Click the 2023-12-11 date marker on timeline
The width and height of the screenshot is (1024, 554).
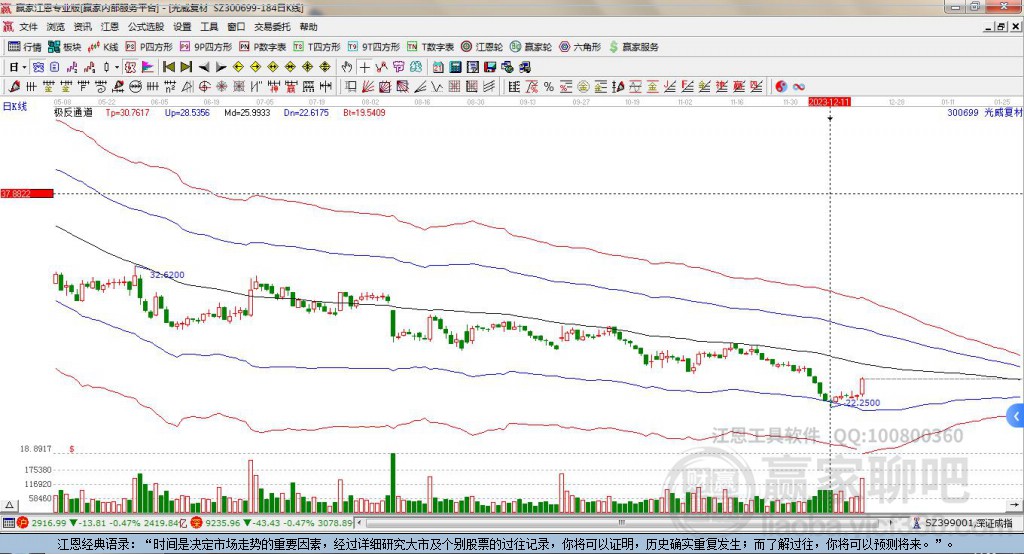point(829,102)
